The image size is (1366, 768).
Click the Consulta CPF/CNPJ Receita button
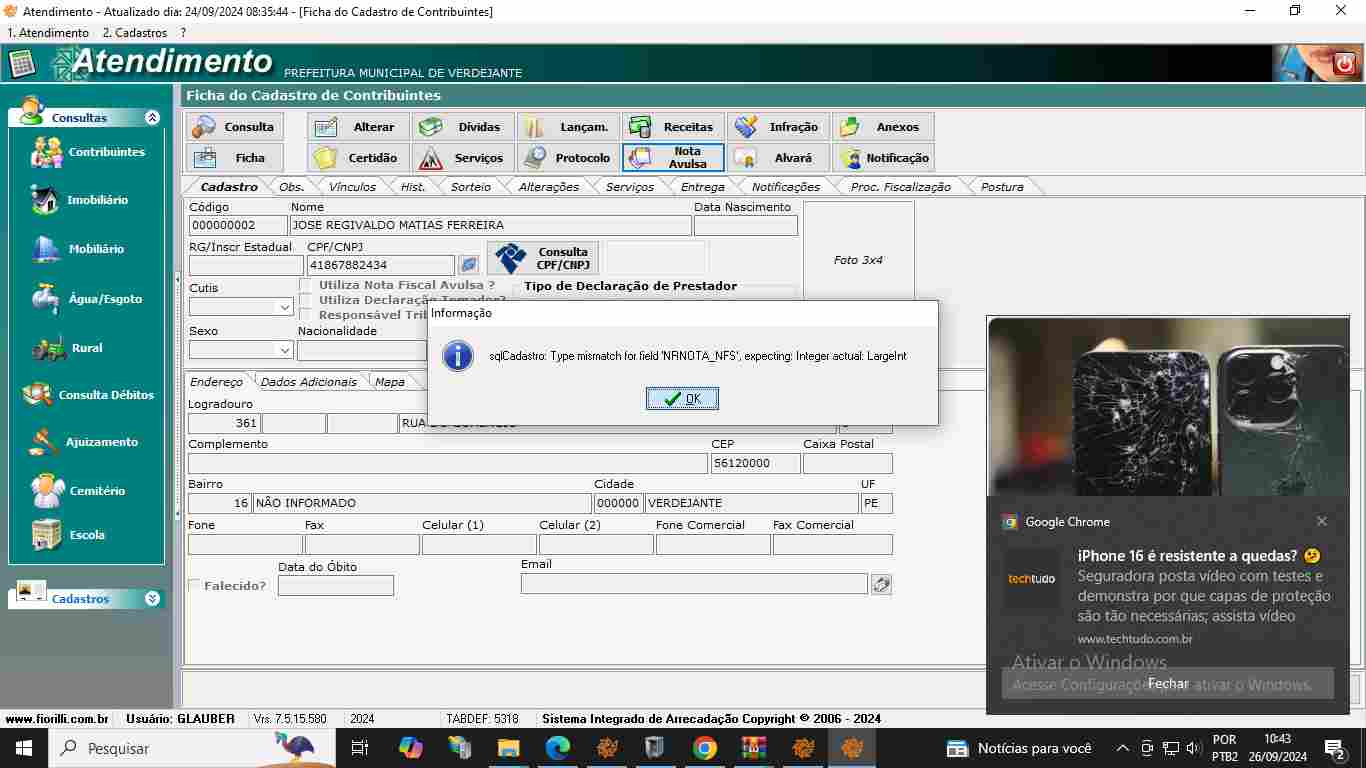(543, 259)
